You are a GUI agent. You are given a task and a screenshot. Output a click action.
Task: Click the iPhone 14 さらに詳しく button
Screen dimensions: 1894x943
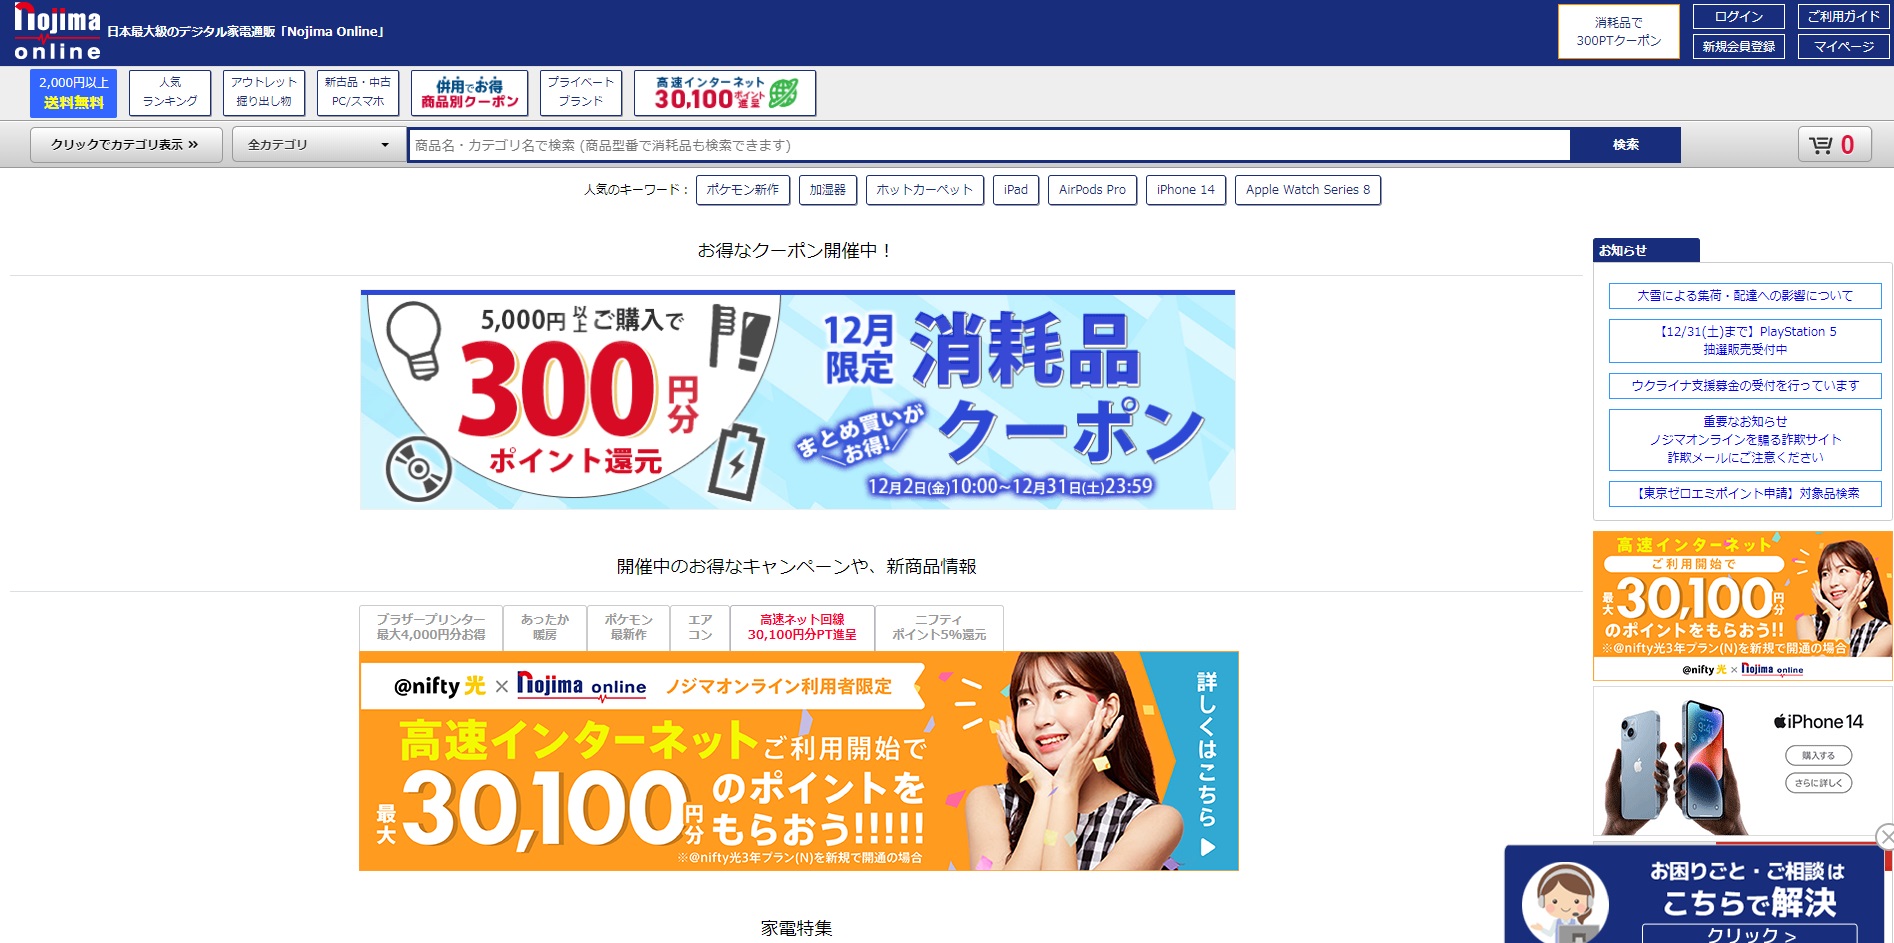tap(1819, 783)
